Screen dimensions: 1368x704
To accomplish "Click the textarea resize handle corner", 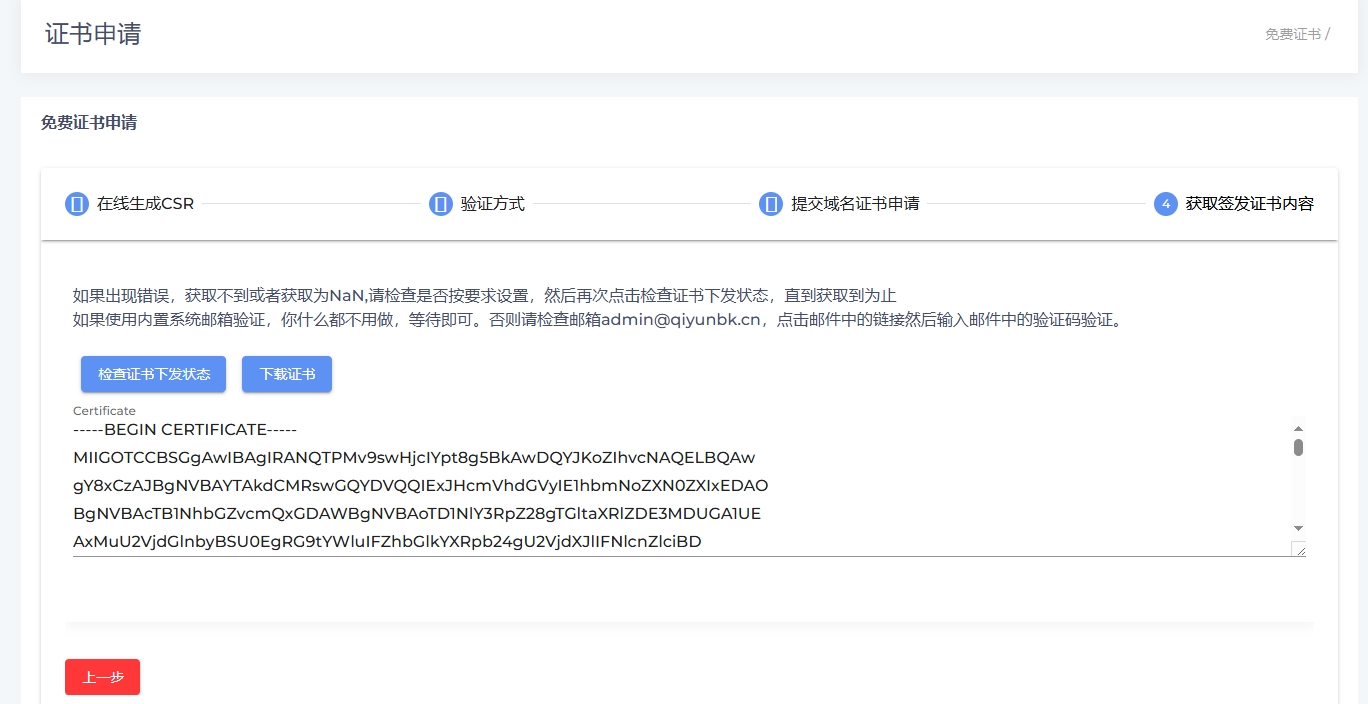I will tap(1298, 549).
